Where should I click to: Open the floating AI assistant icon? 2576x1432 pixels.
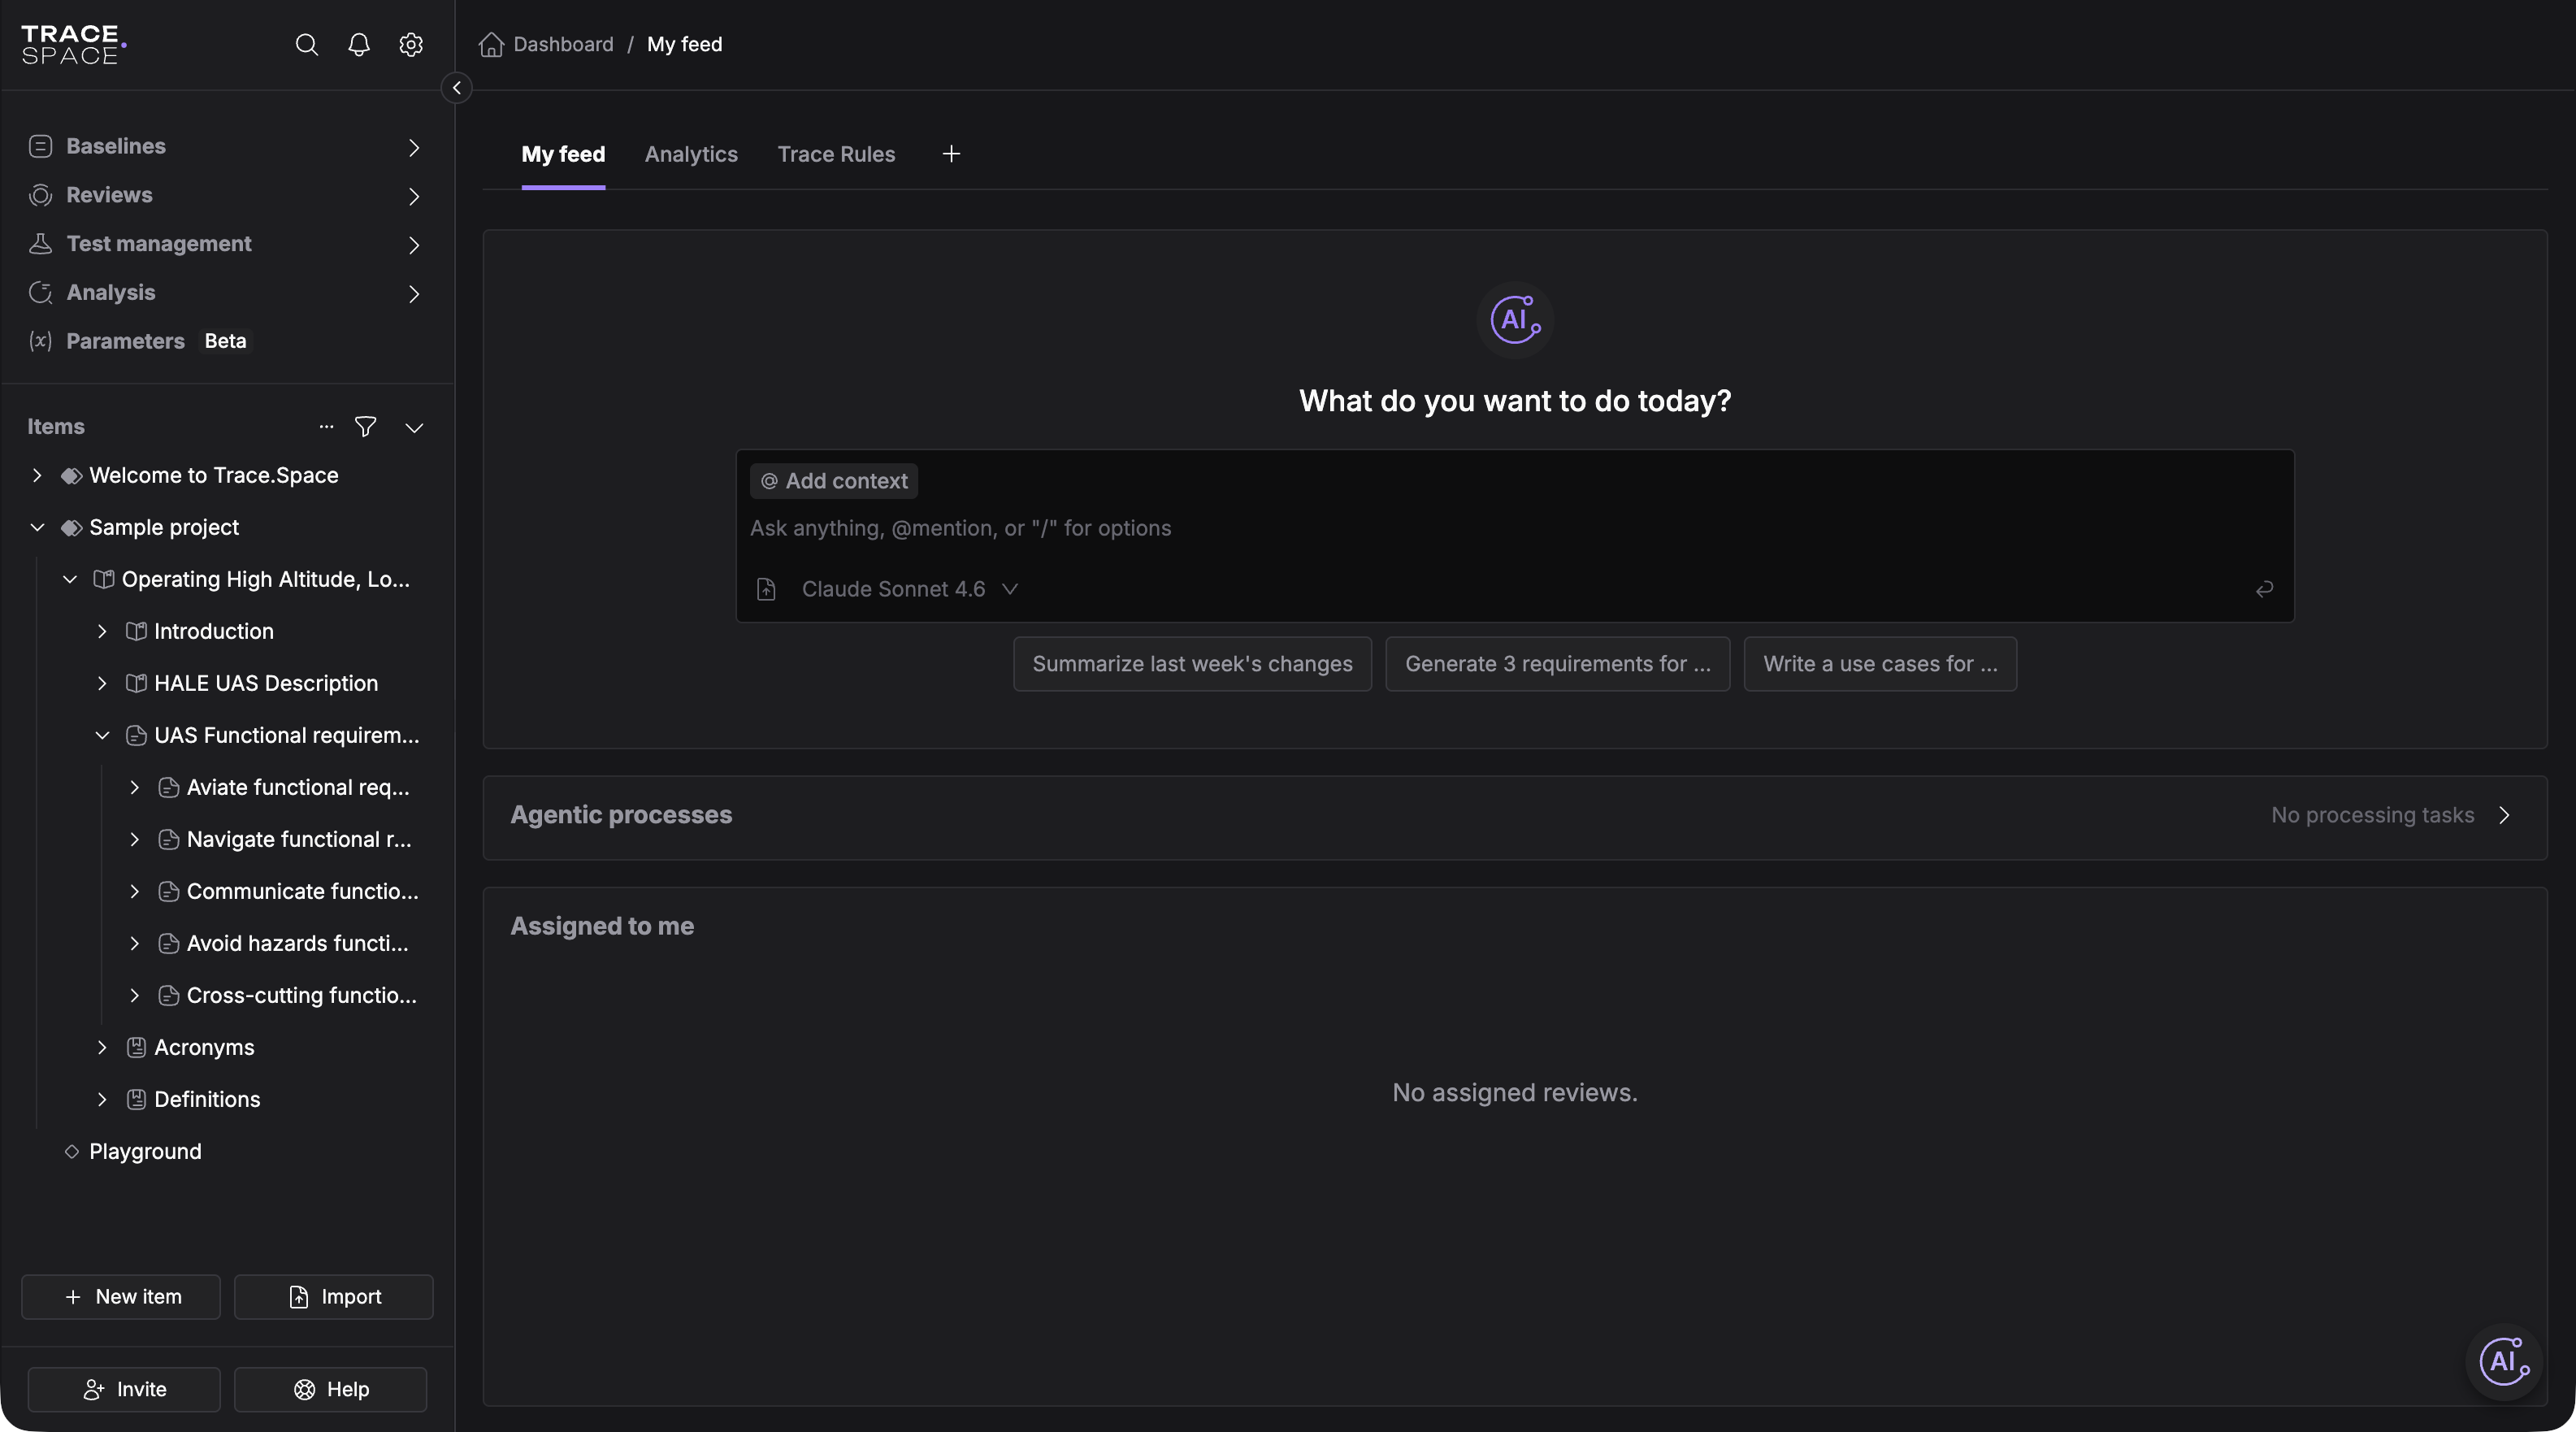tap(2504, 1361)
